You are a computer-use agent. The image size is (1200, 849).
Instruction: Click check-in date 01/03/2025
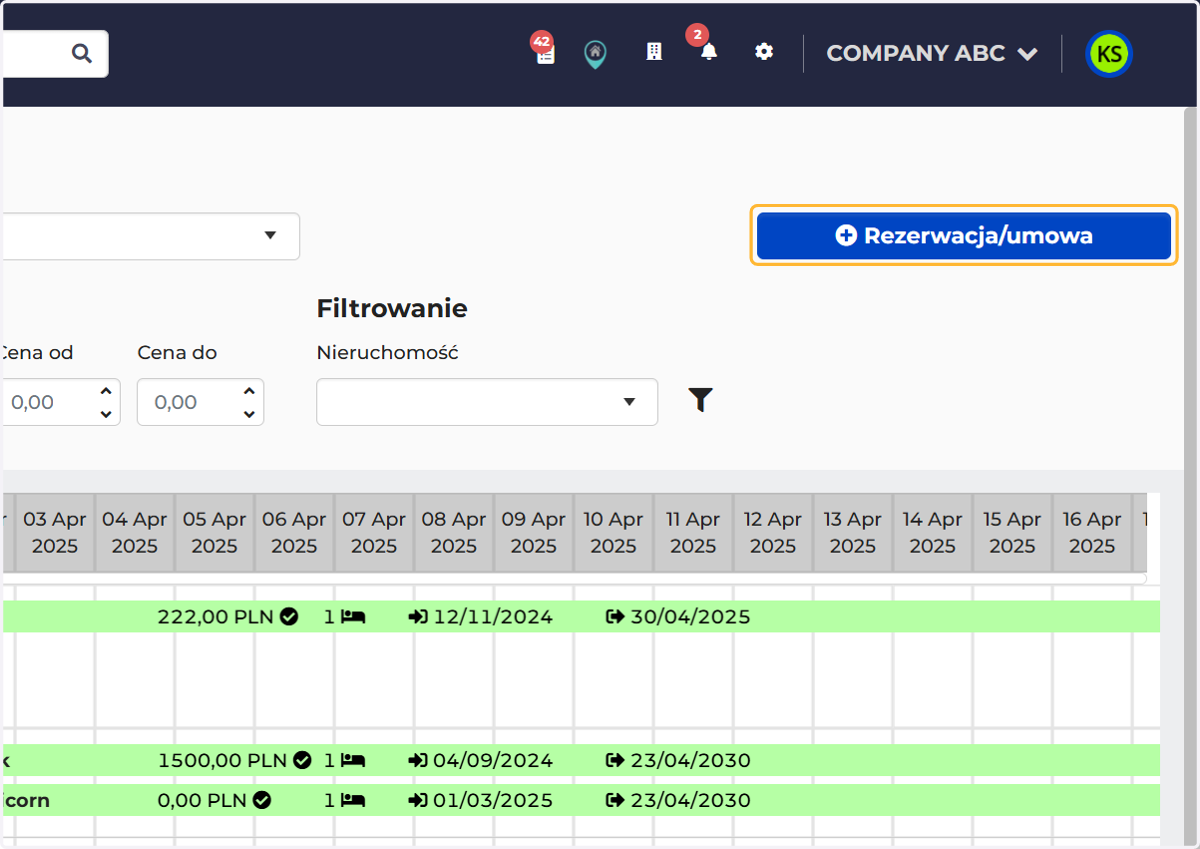(x=493, y=801)
